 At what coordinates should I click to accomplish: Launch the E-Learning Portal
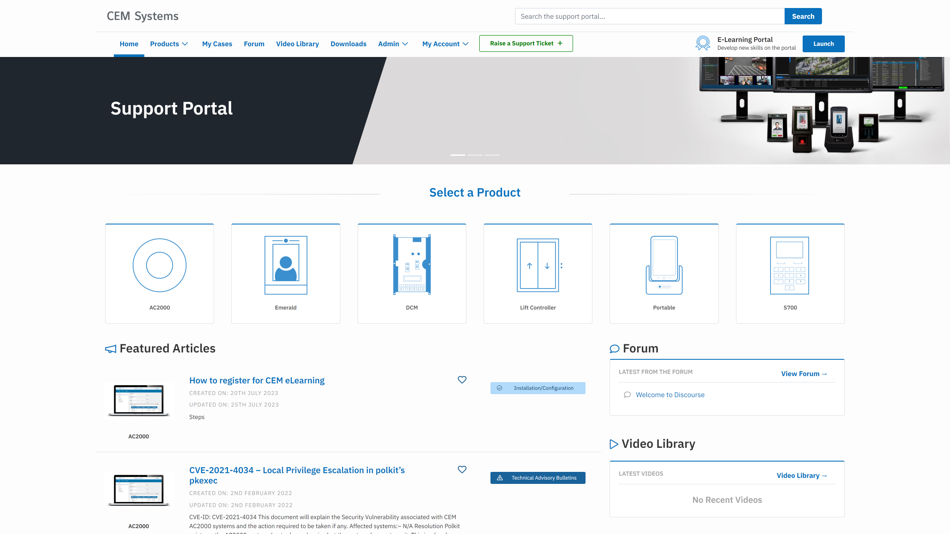pos(823,44)
